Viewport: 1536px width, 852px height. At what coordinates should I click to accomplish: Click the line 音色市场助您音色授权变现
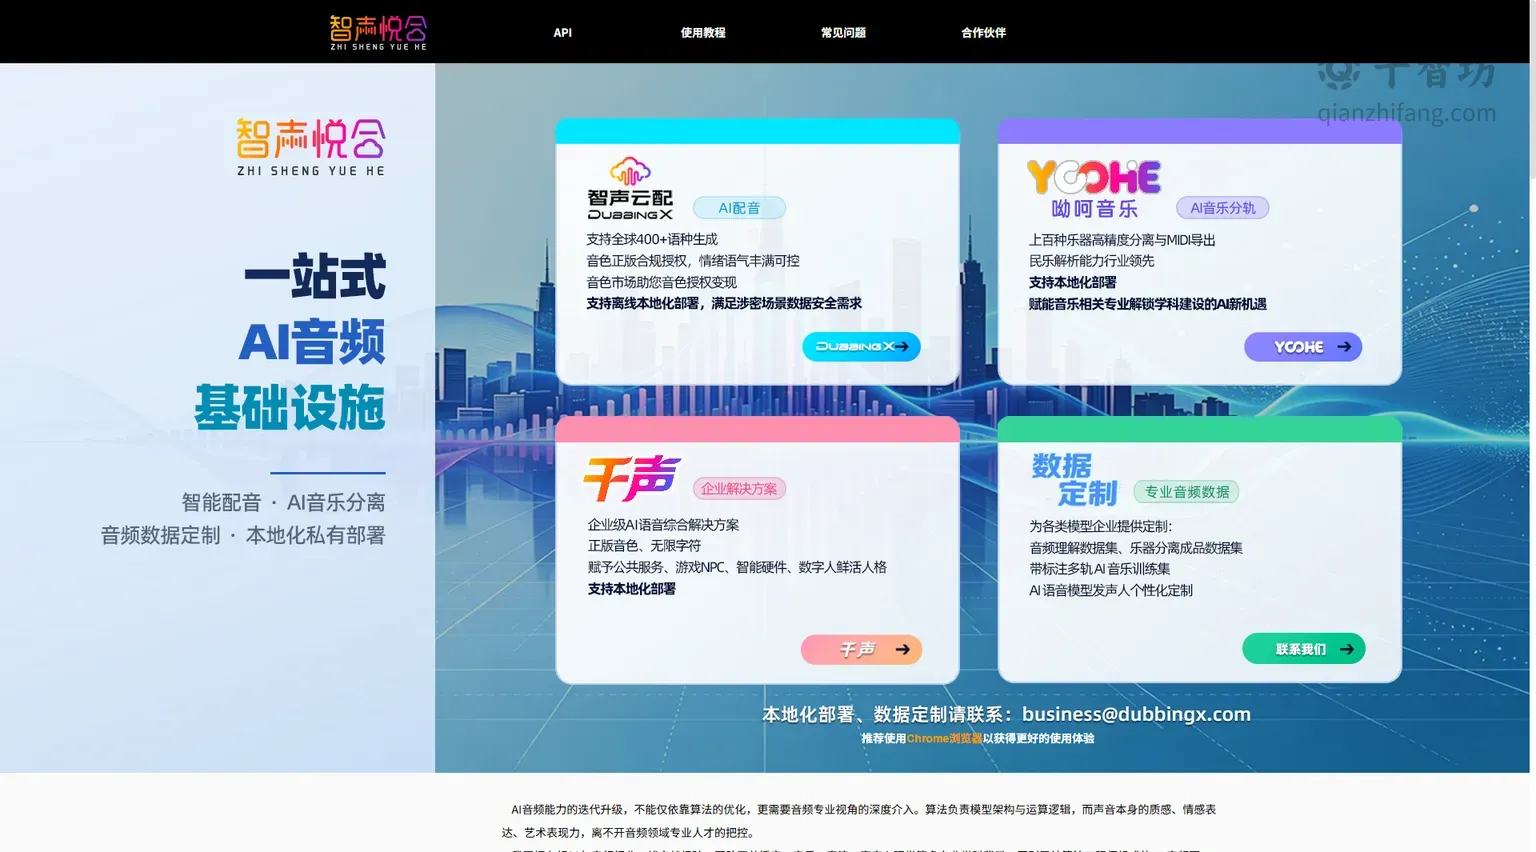(661, 283)
